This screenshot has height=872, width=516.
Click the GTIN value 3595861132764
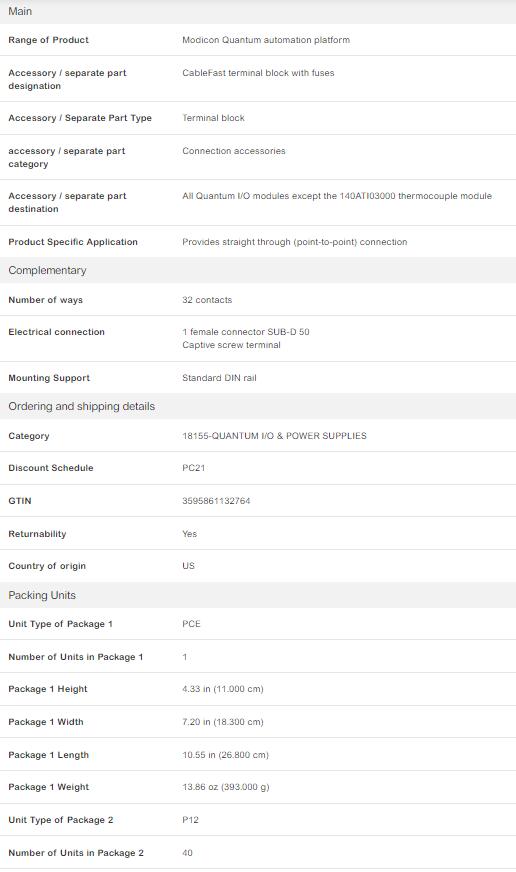coord(216,501)
